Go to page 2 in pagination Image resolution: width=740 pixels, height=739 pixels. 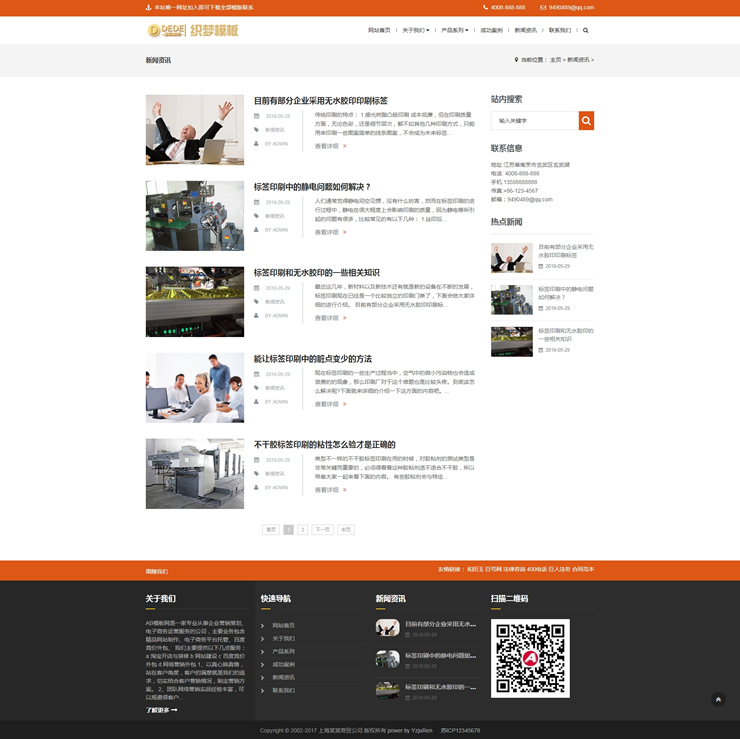click(302, 530)
